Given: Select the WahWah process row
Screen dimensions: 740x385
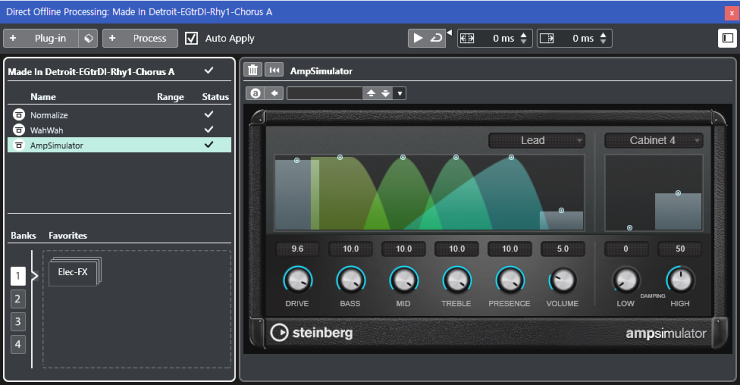Looking at the screenshot, I should click(x=119, y=130).
